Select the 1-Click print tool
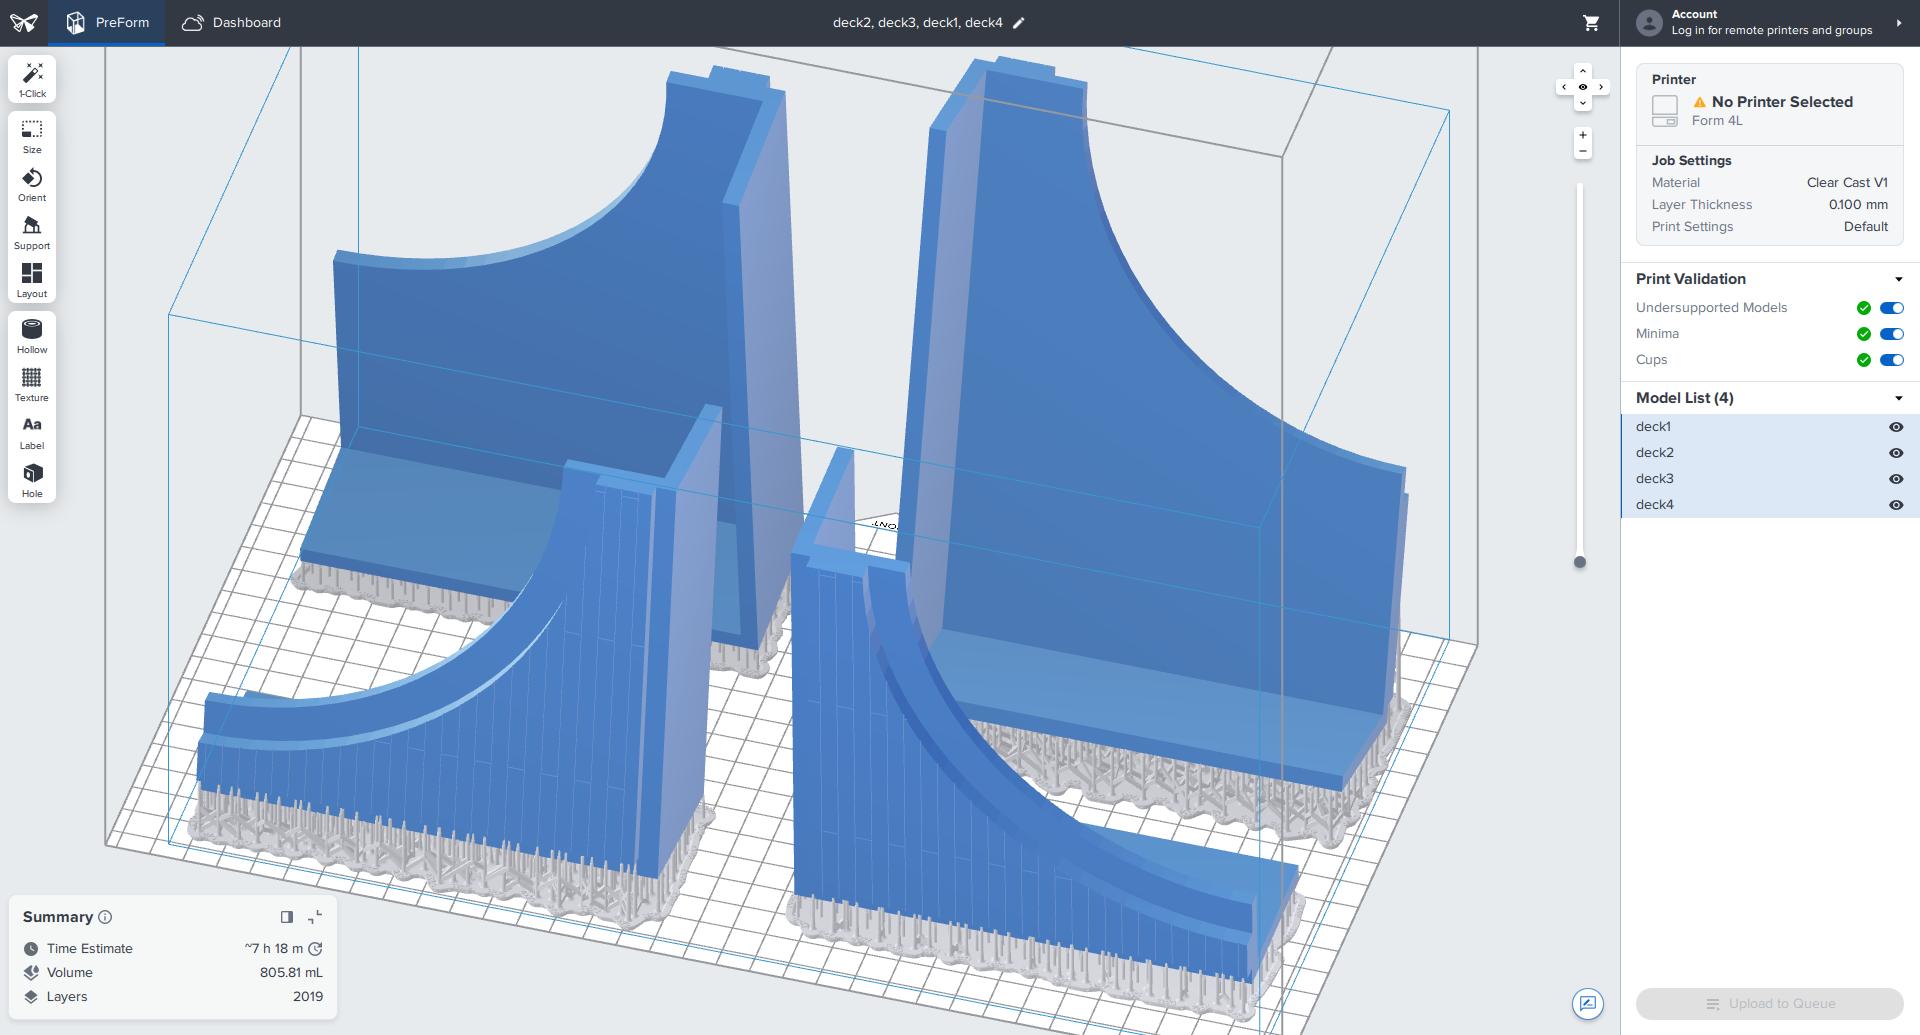The image size is (1920, 1035). click(32, 80)
